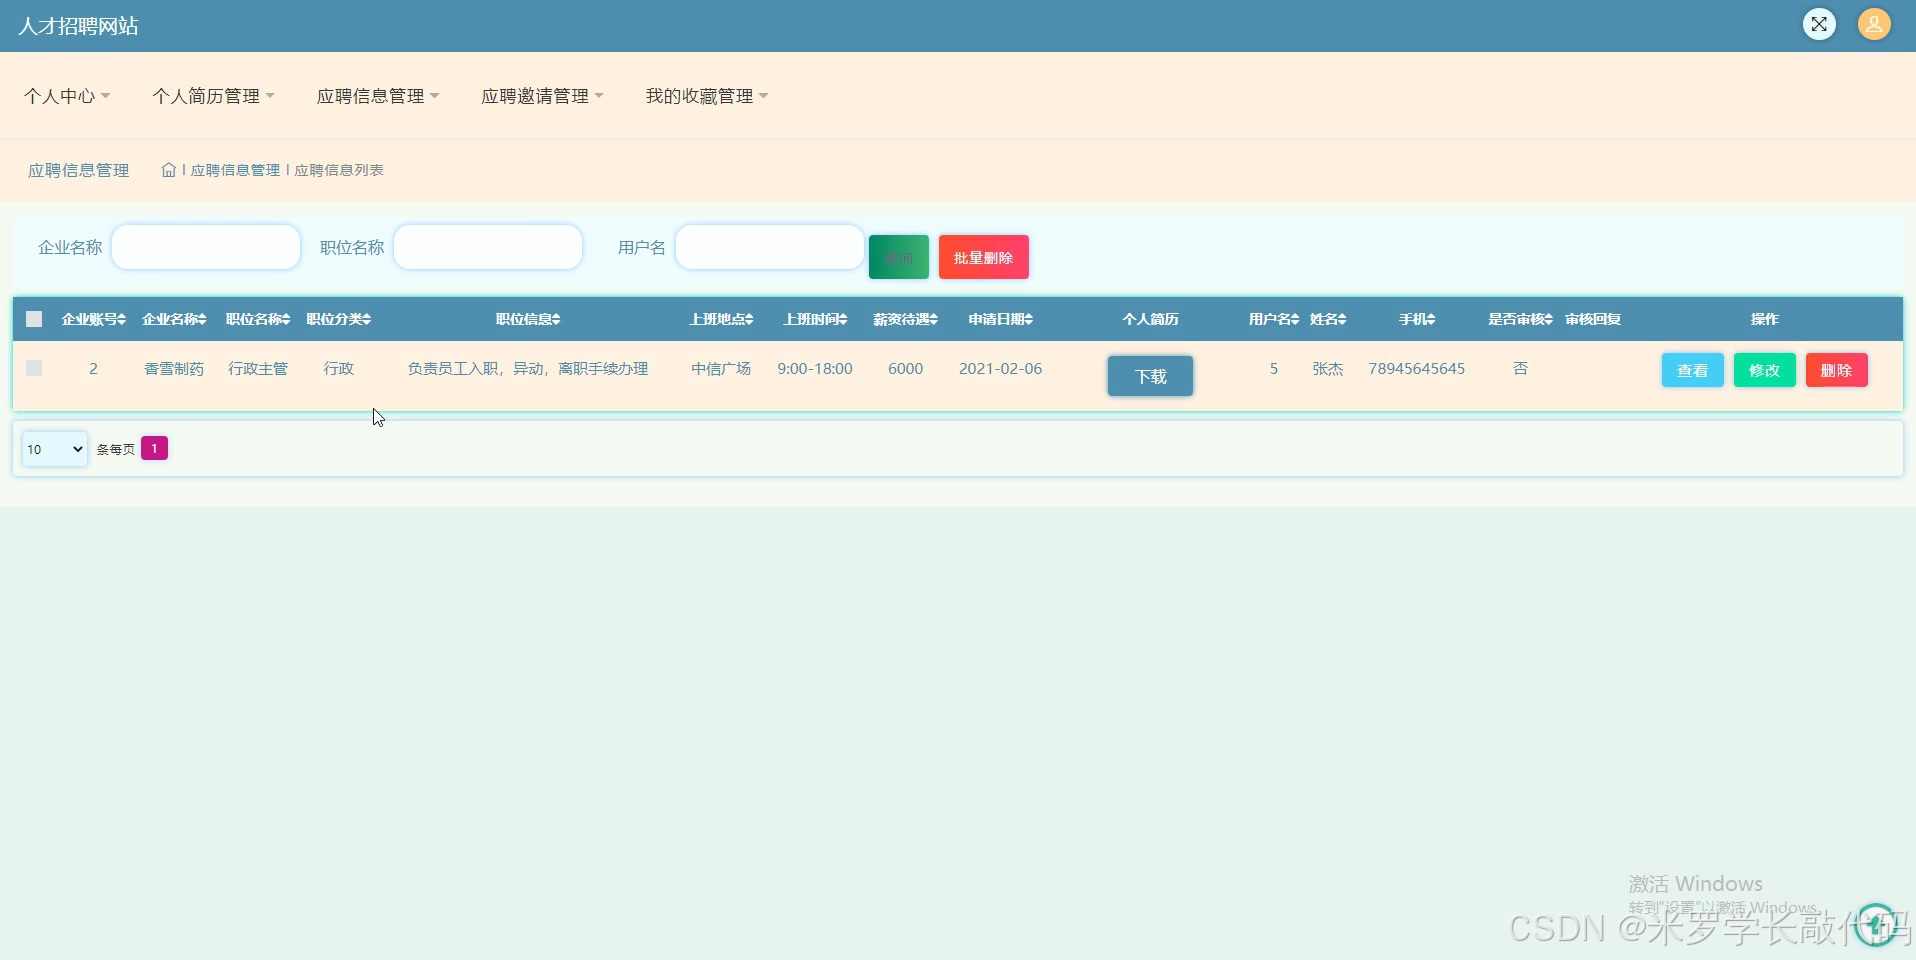
Task: Click the home icon in breadcrumb
Action: tap(169, 170)
